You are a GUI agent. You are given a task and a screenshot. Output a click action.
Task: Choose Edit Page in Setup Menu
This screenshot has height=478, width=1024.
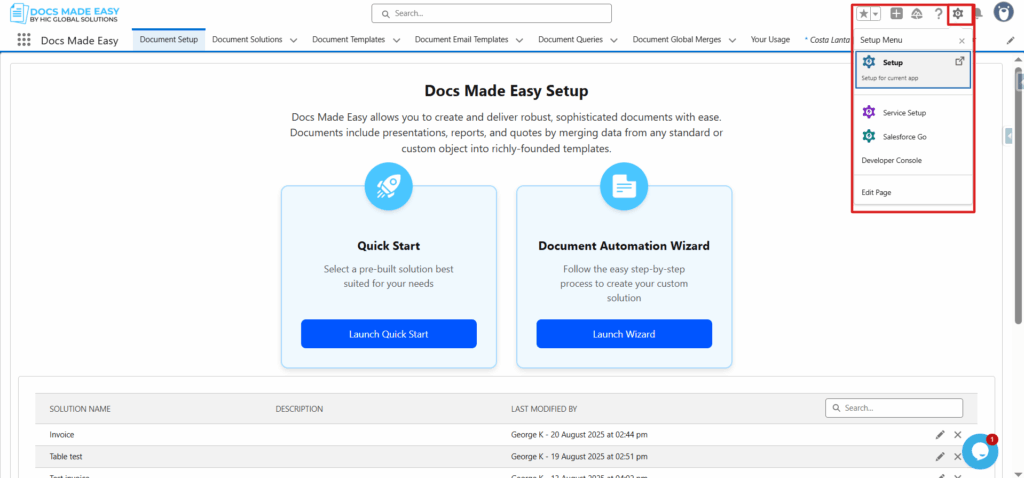[876, 193]
